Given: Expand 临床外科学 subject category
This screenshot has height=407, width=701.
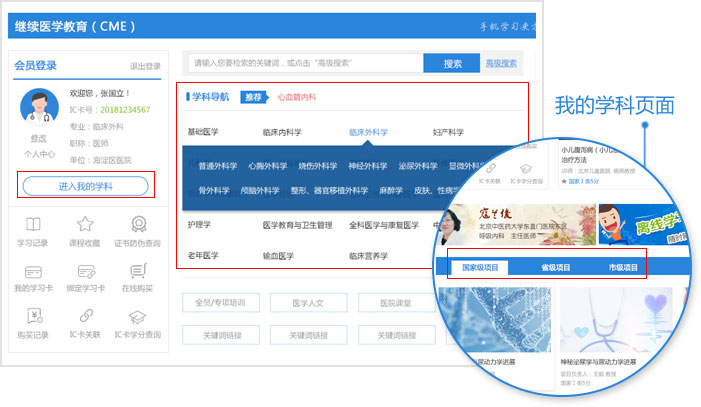Looking at the screenshot, I should pos(368,132).
